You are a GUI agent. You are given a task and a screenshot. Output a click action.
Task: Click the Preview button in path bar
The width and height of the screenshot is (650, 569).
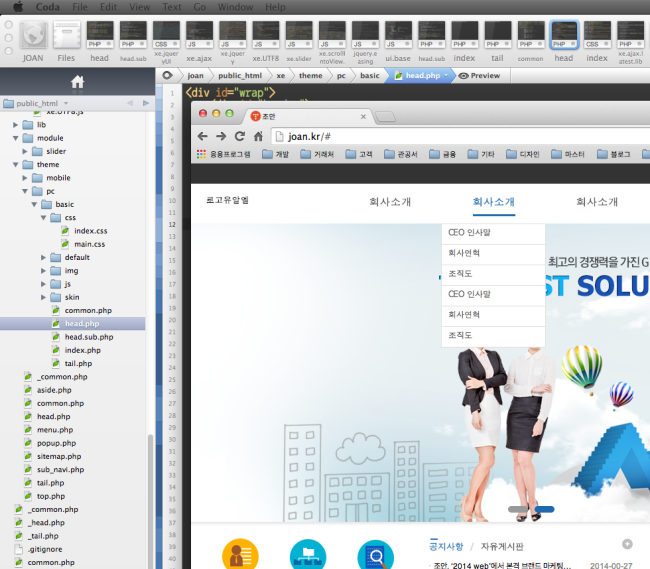coord(479,75)
